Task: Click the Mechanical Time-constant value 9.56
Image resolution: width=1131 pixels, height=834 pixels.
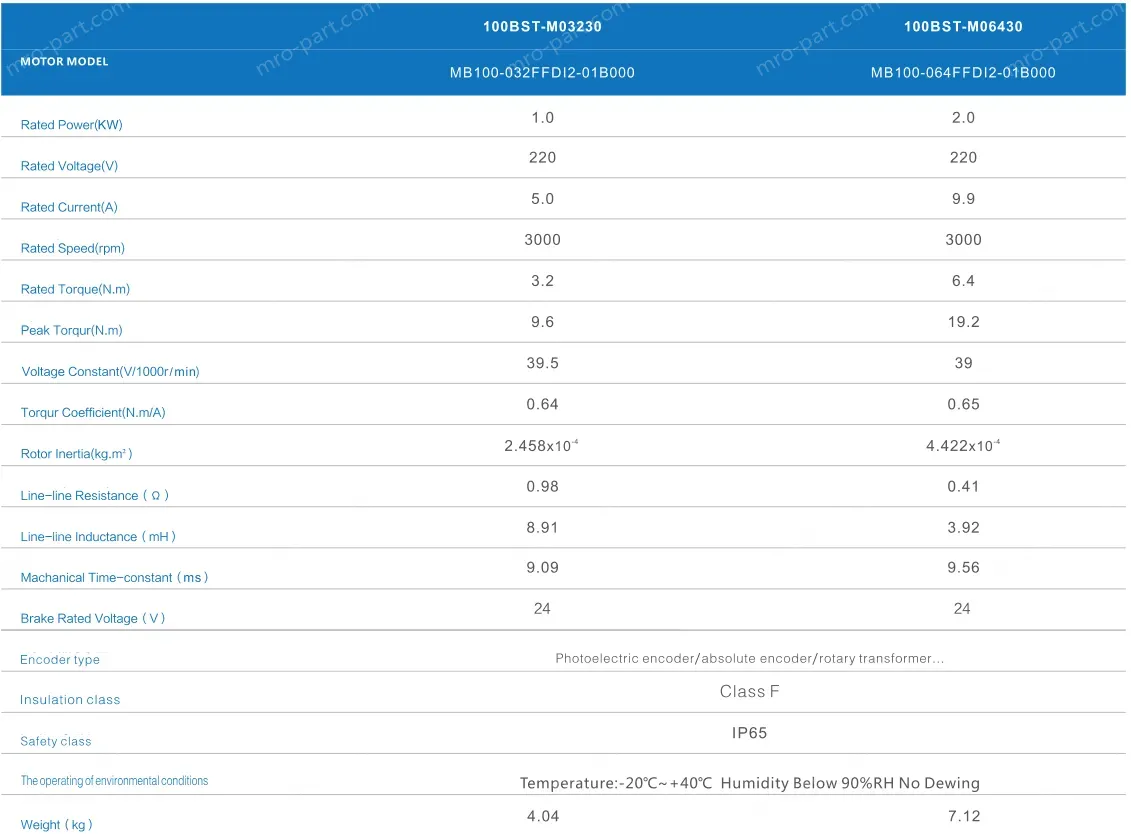Action: (x=963, y=568)
